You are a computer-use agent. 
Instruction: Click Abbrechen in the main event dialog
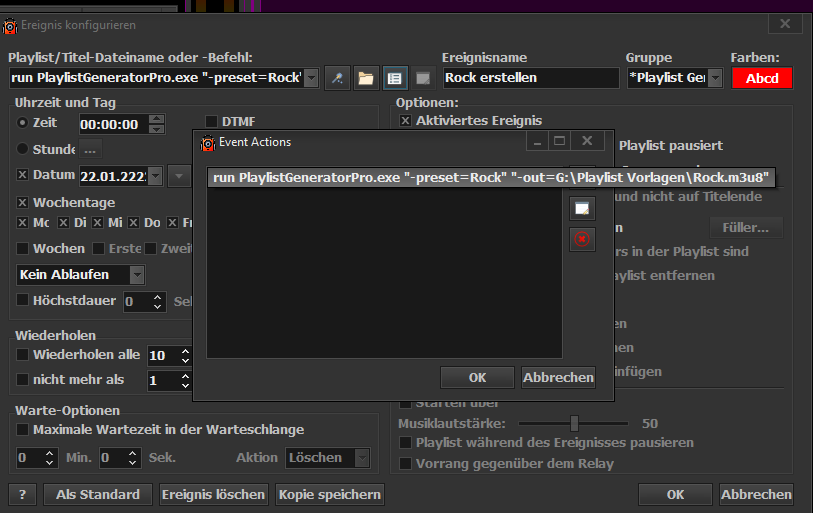[x=756, y=494]
